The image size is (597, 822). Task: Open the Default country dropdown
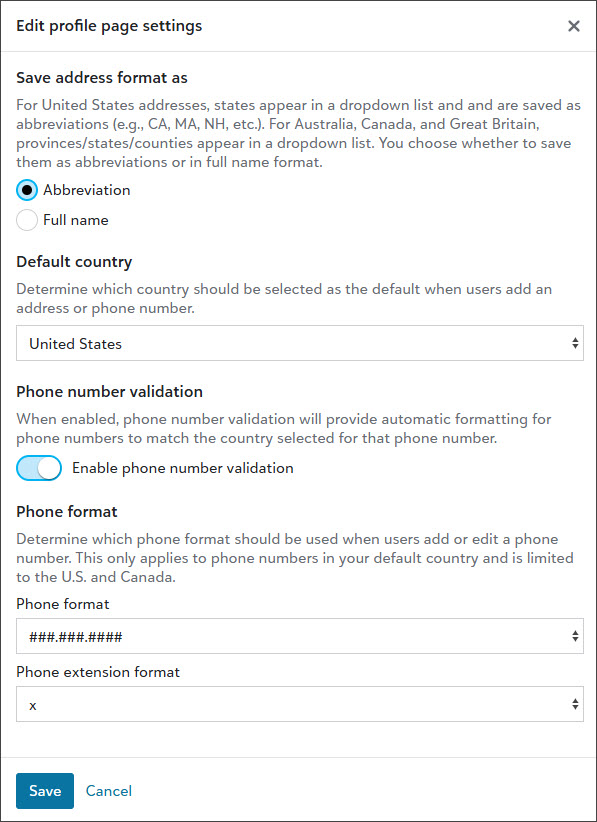coord(300,343)
